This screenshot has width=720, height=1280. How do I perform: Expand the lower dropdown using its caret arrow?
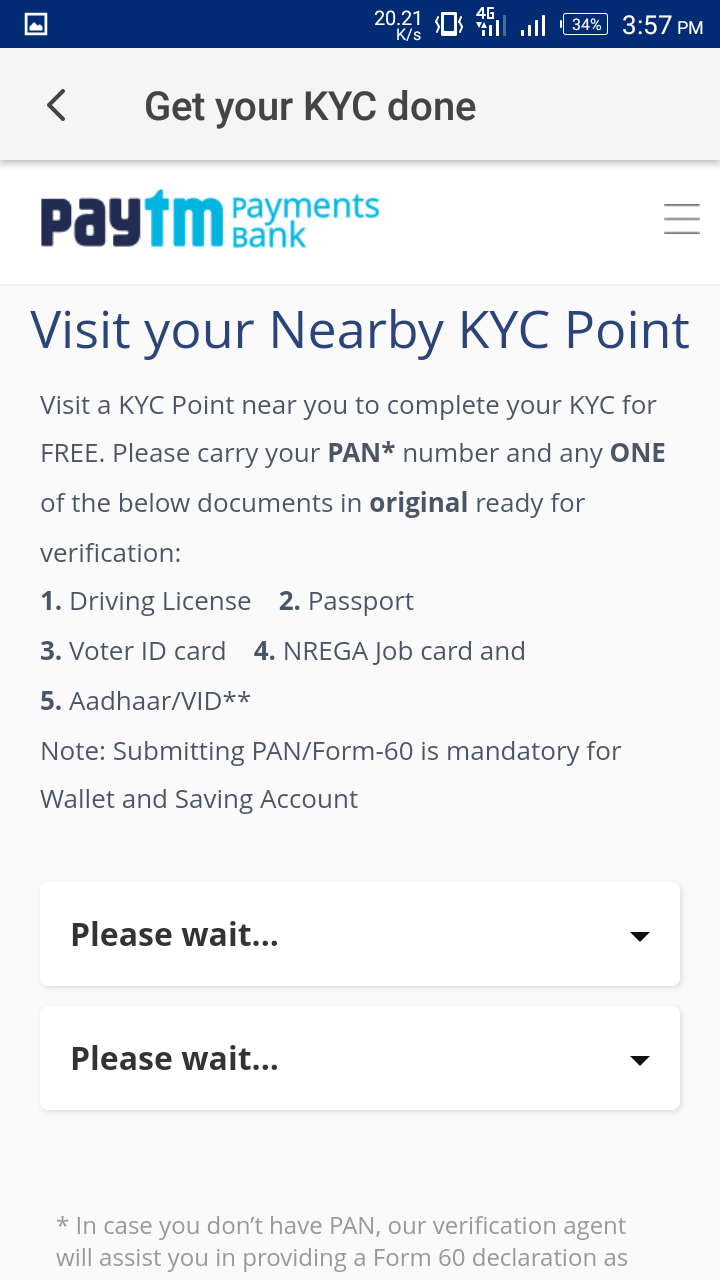point(639,1060)
